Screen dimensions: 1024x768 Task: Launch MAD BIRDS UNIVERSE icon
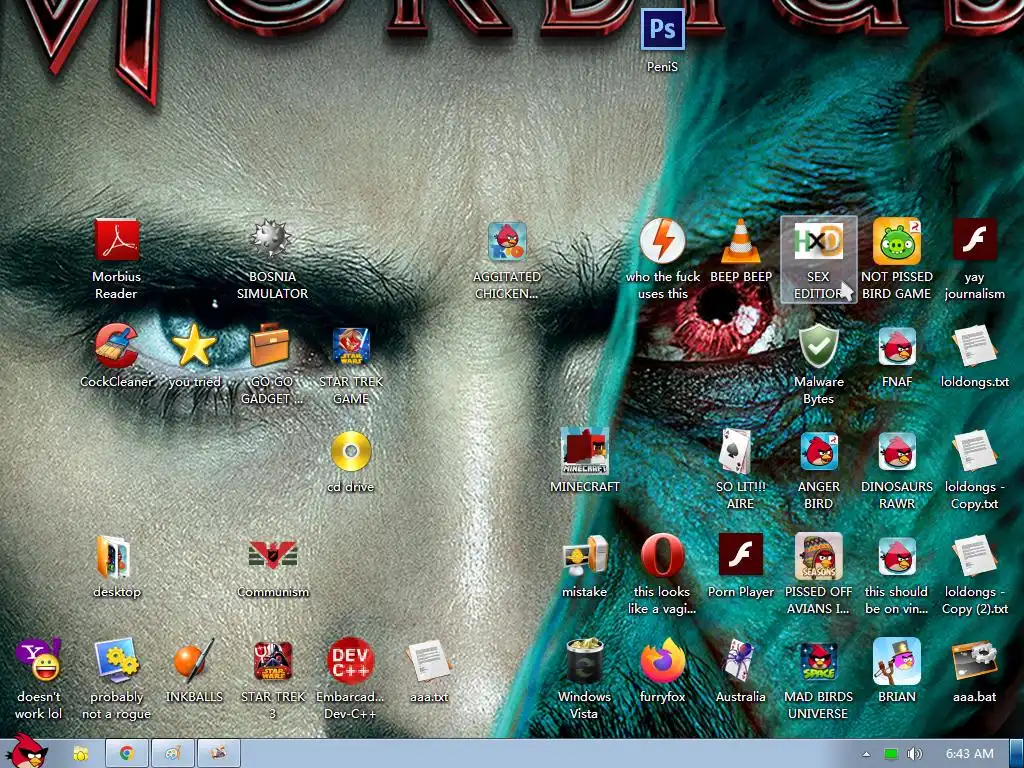click(818, 660)
